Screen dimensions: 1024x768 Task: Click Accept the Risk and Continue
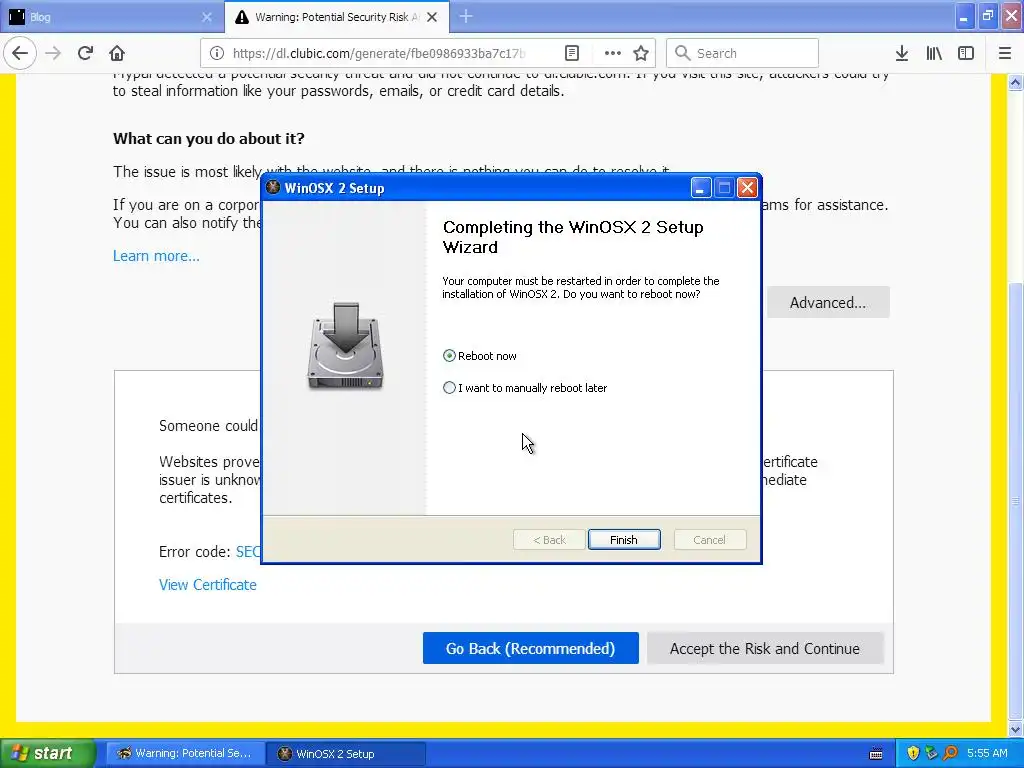[765, 648]
